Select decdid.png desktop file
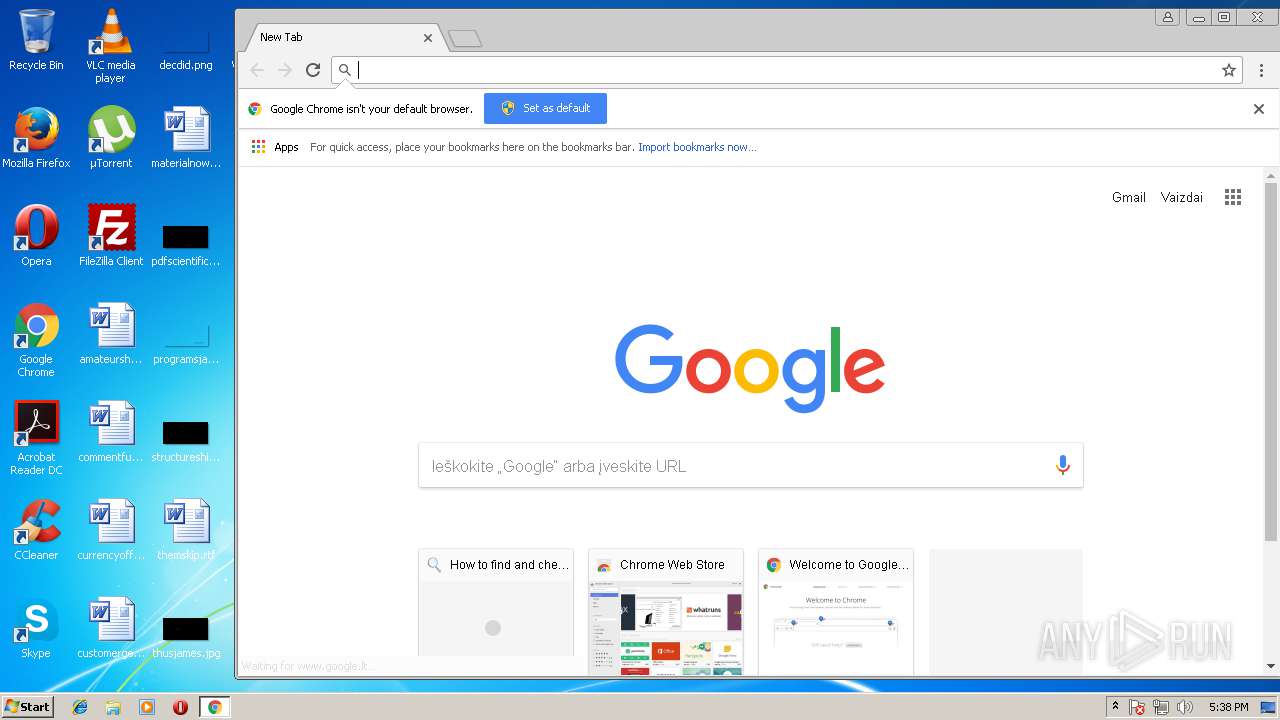Viewport: 1280px width, 720px height. 186,50
